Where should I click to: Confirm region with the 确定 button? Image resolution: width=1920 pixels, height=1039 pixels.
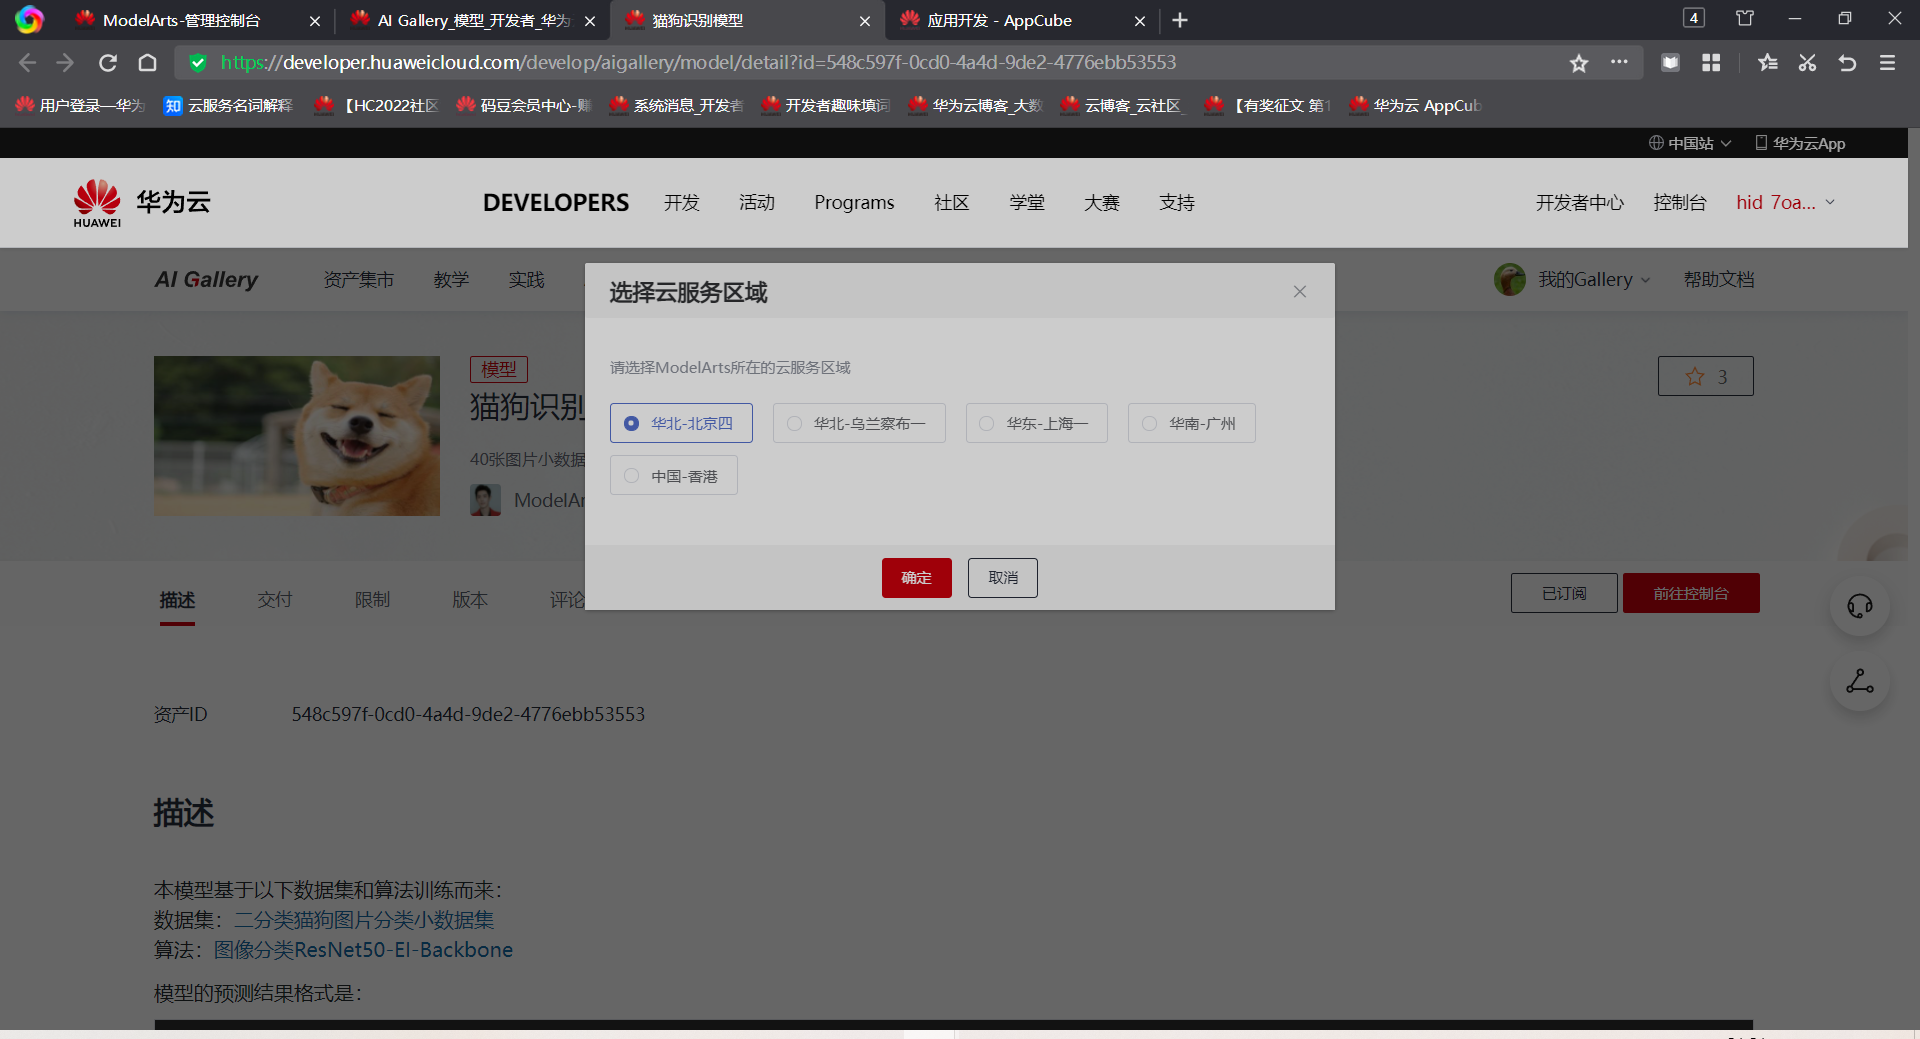tap(916, 578)
